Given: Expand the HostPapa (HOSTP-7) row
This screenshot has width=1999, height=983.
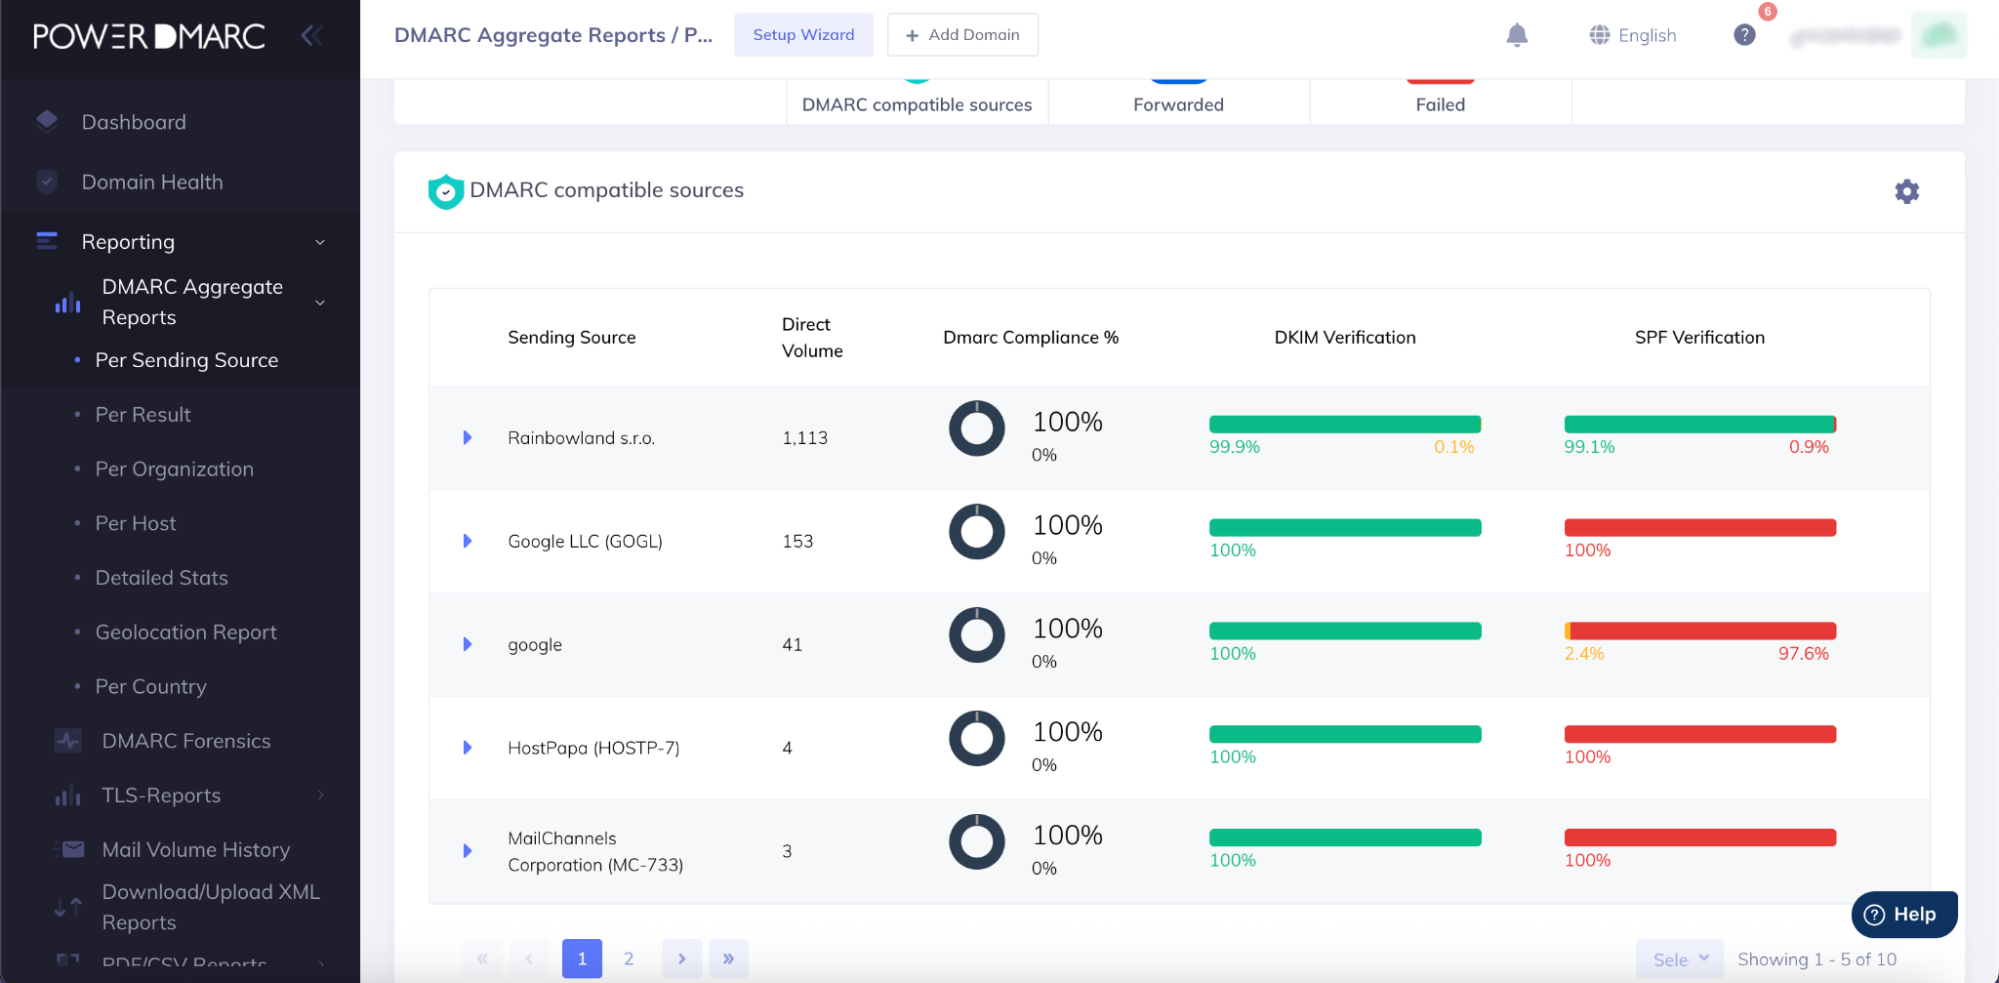Looking at the screenshot, I should (x=467, y=748).
